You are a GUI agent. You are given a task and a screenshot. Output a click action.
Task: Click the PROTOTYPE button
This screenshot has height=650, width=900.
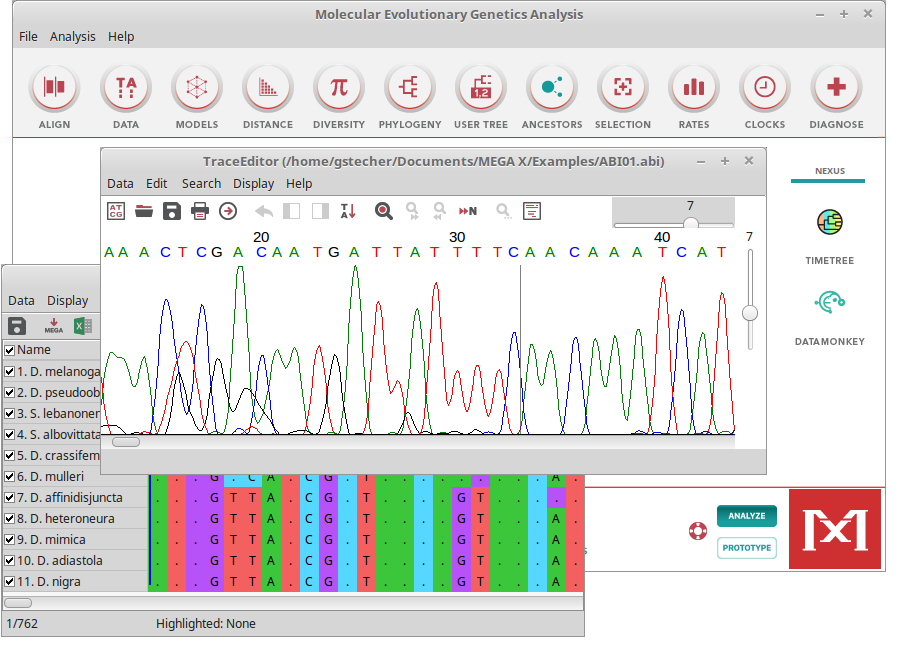tap(747, 548)
